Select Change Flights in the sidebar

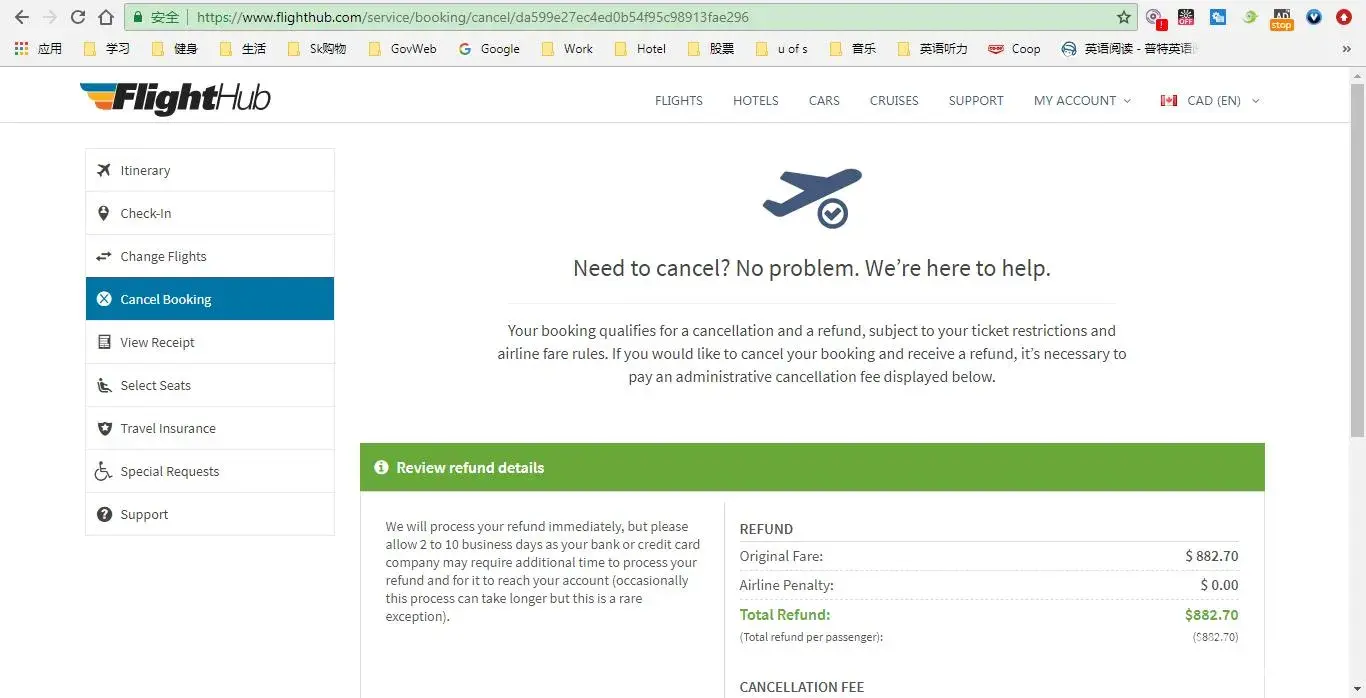210,256
